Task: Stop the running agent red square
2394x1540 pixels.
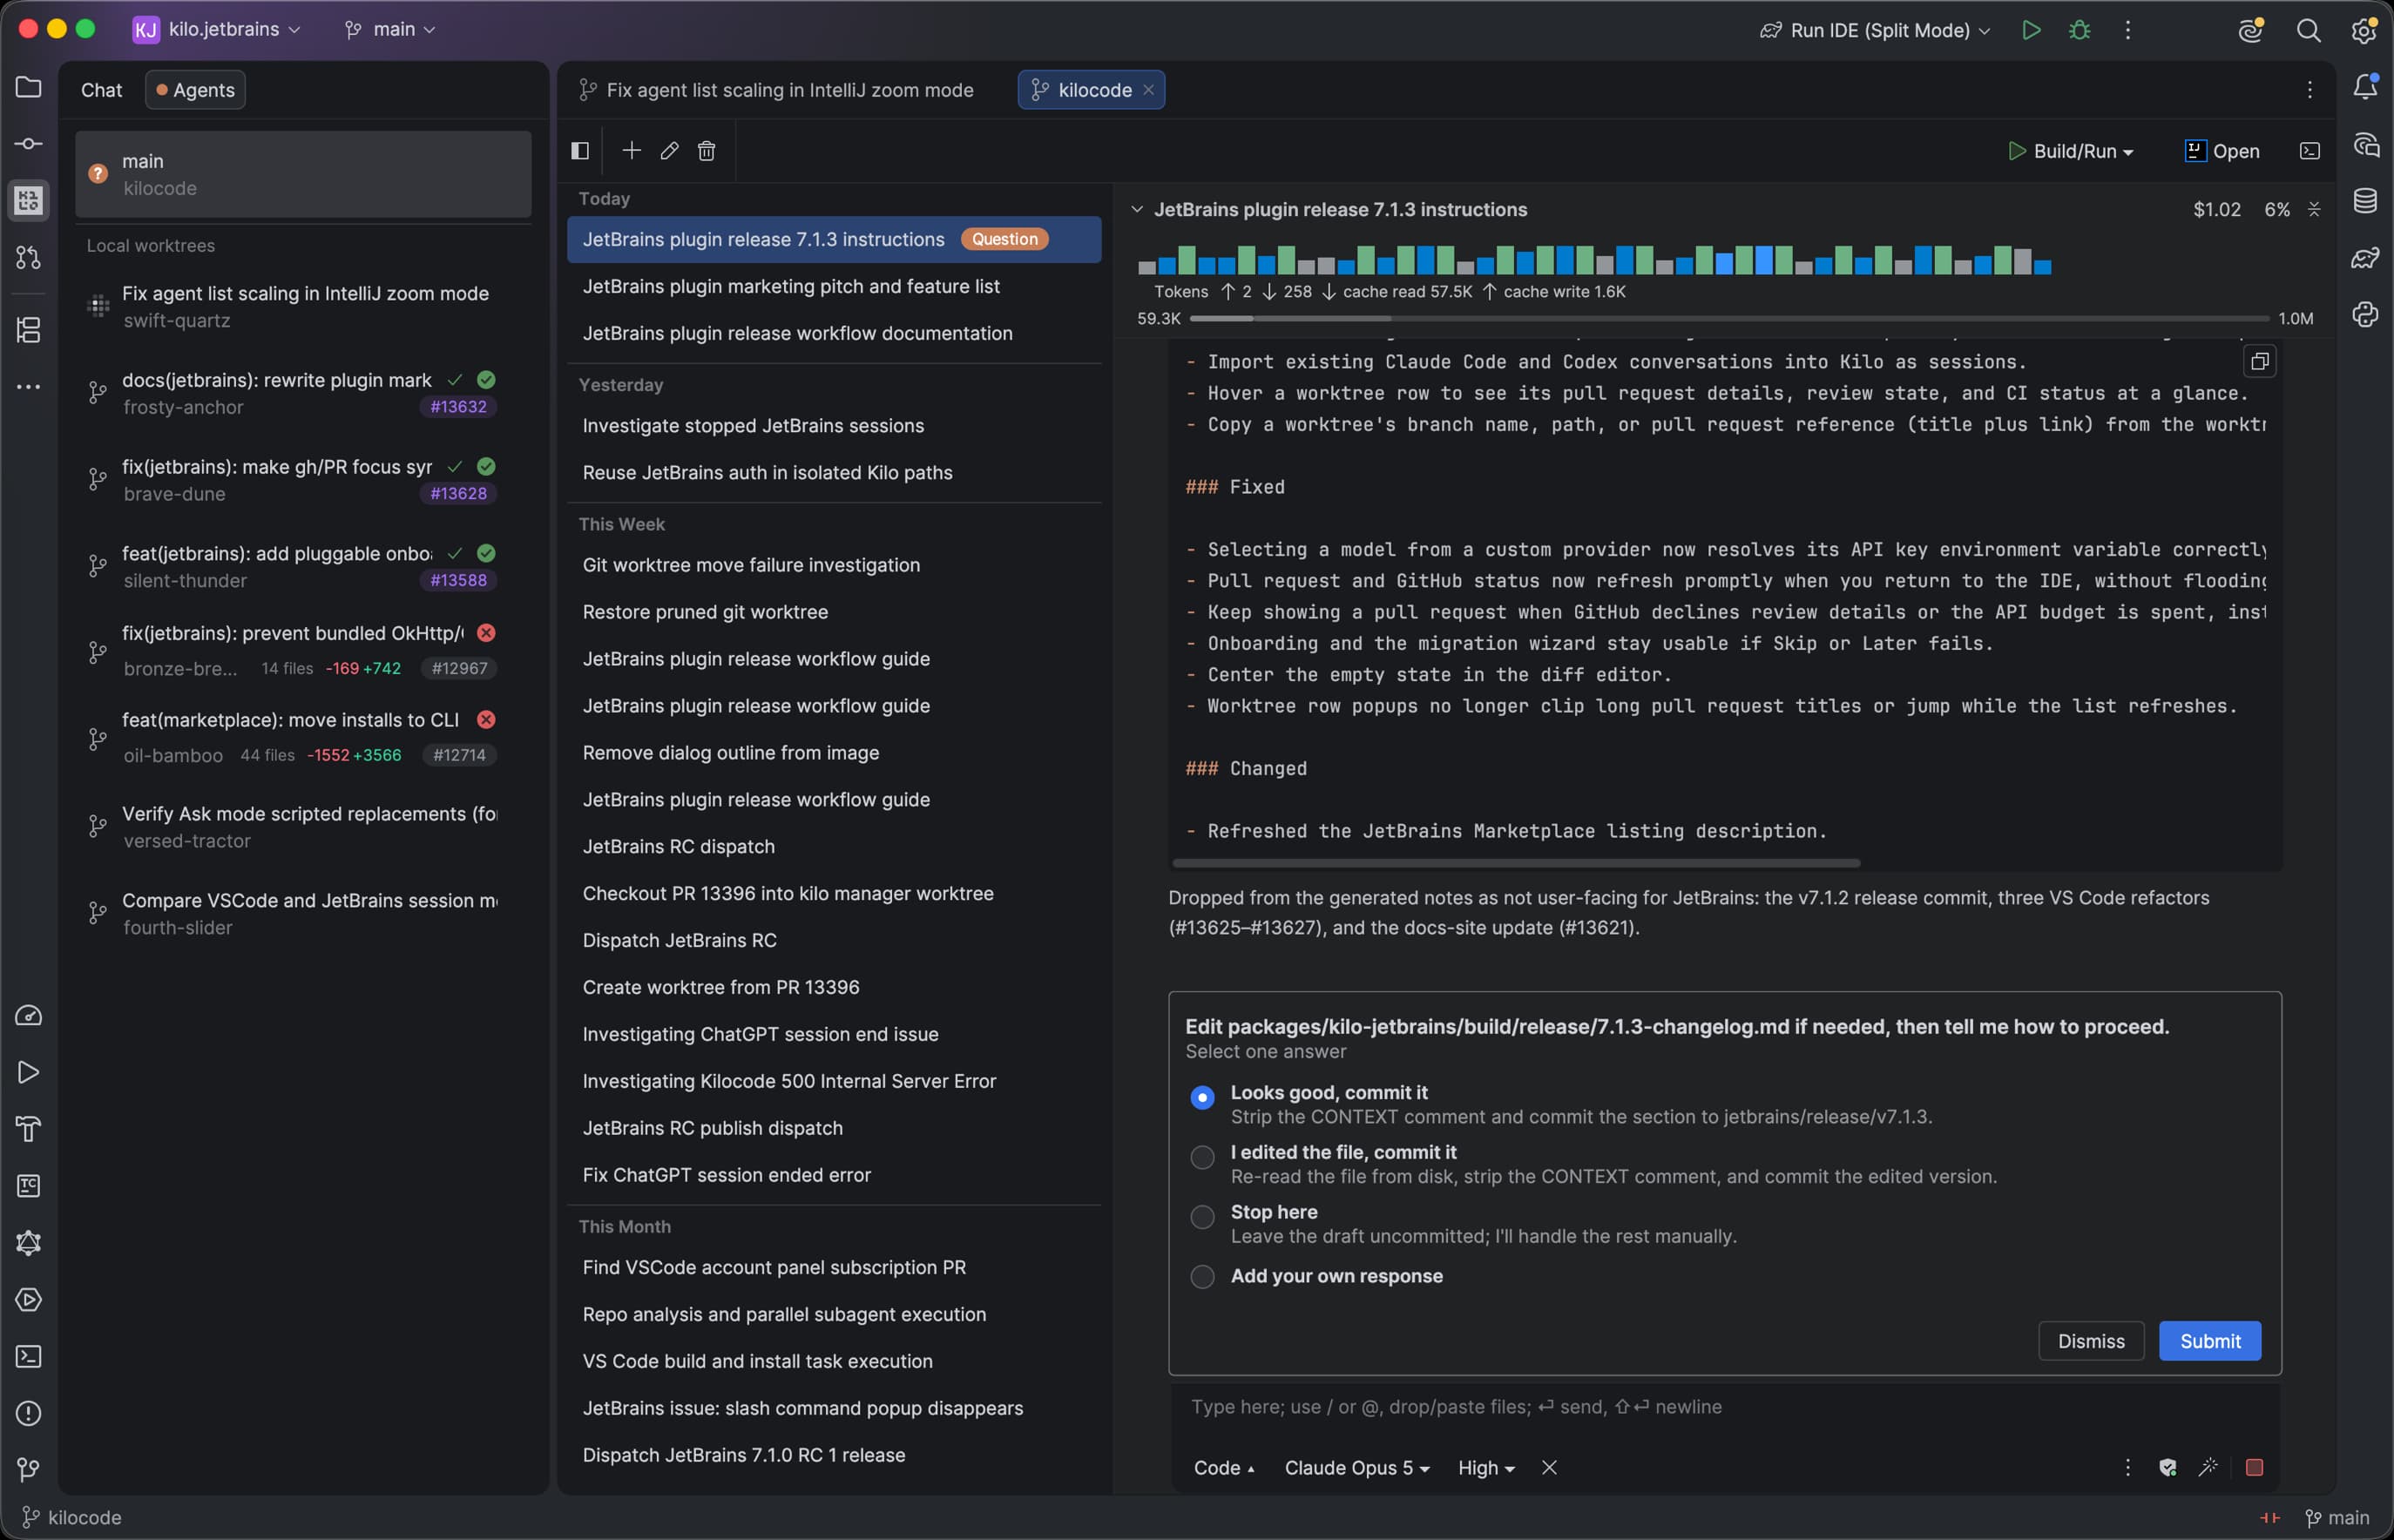Action: 2254,1467
